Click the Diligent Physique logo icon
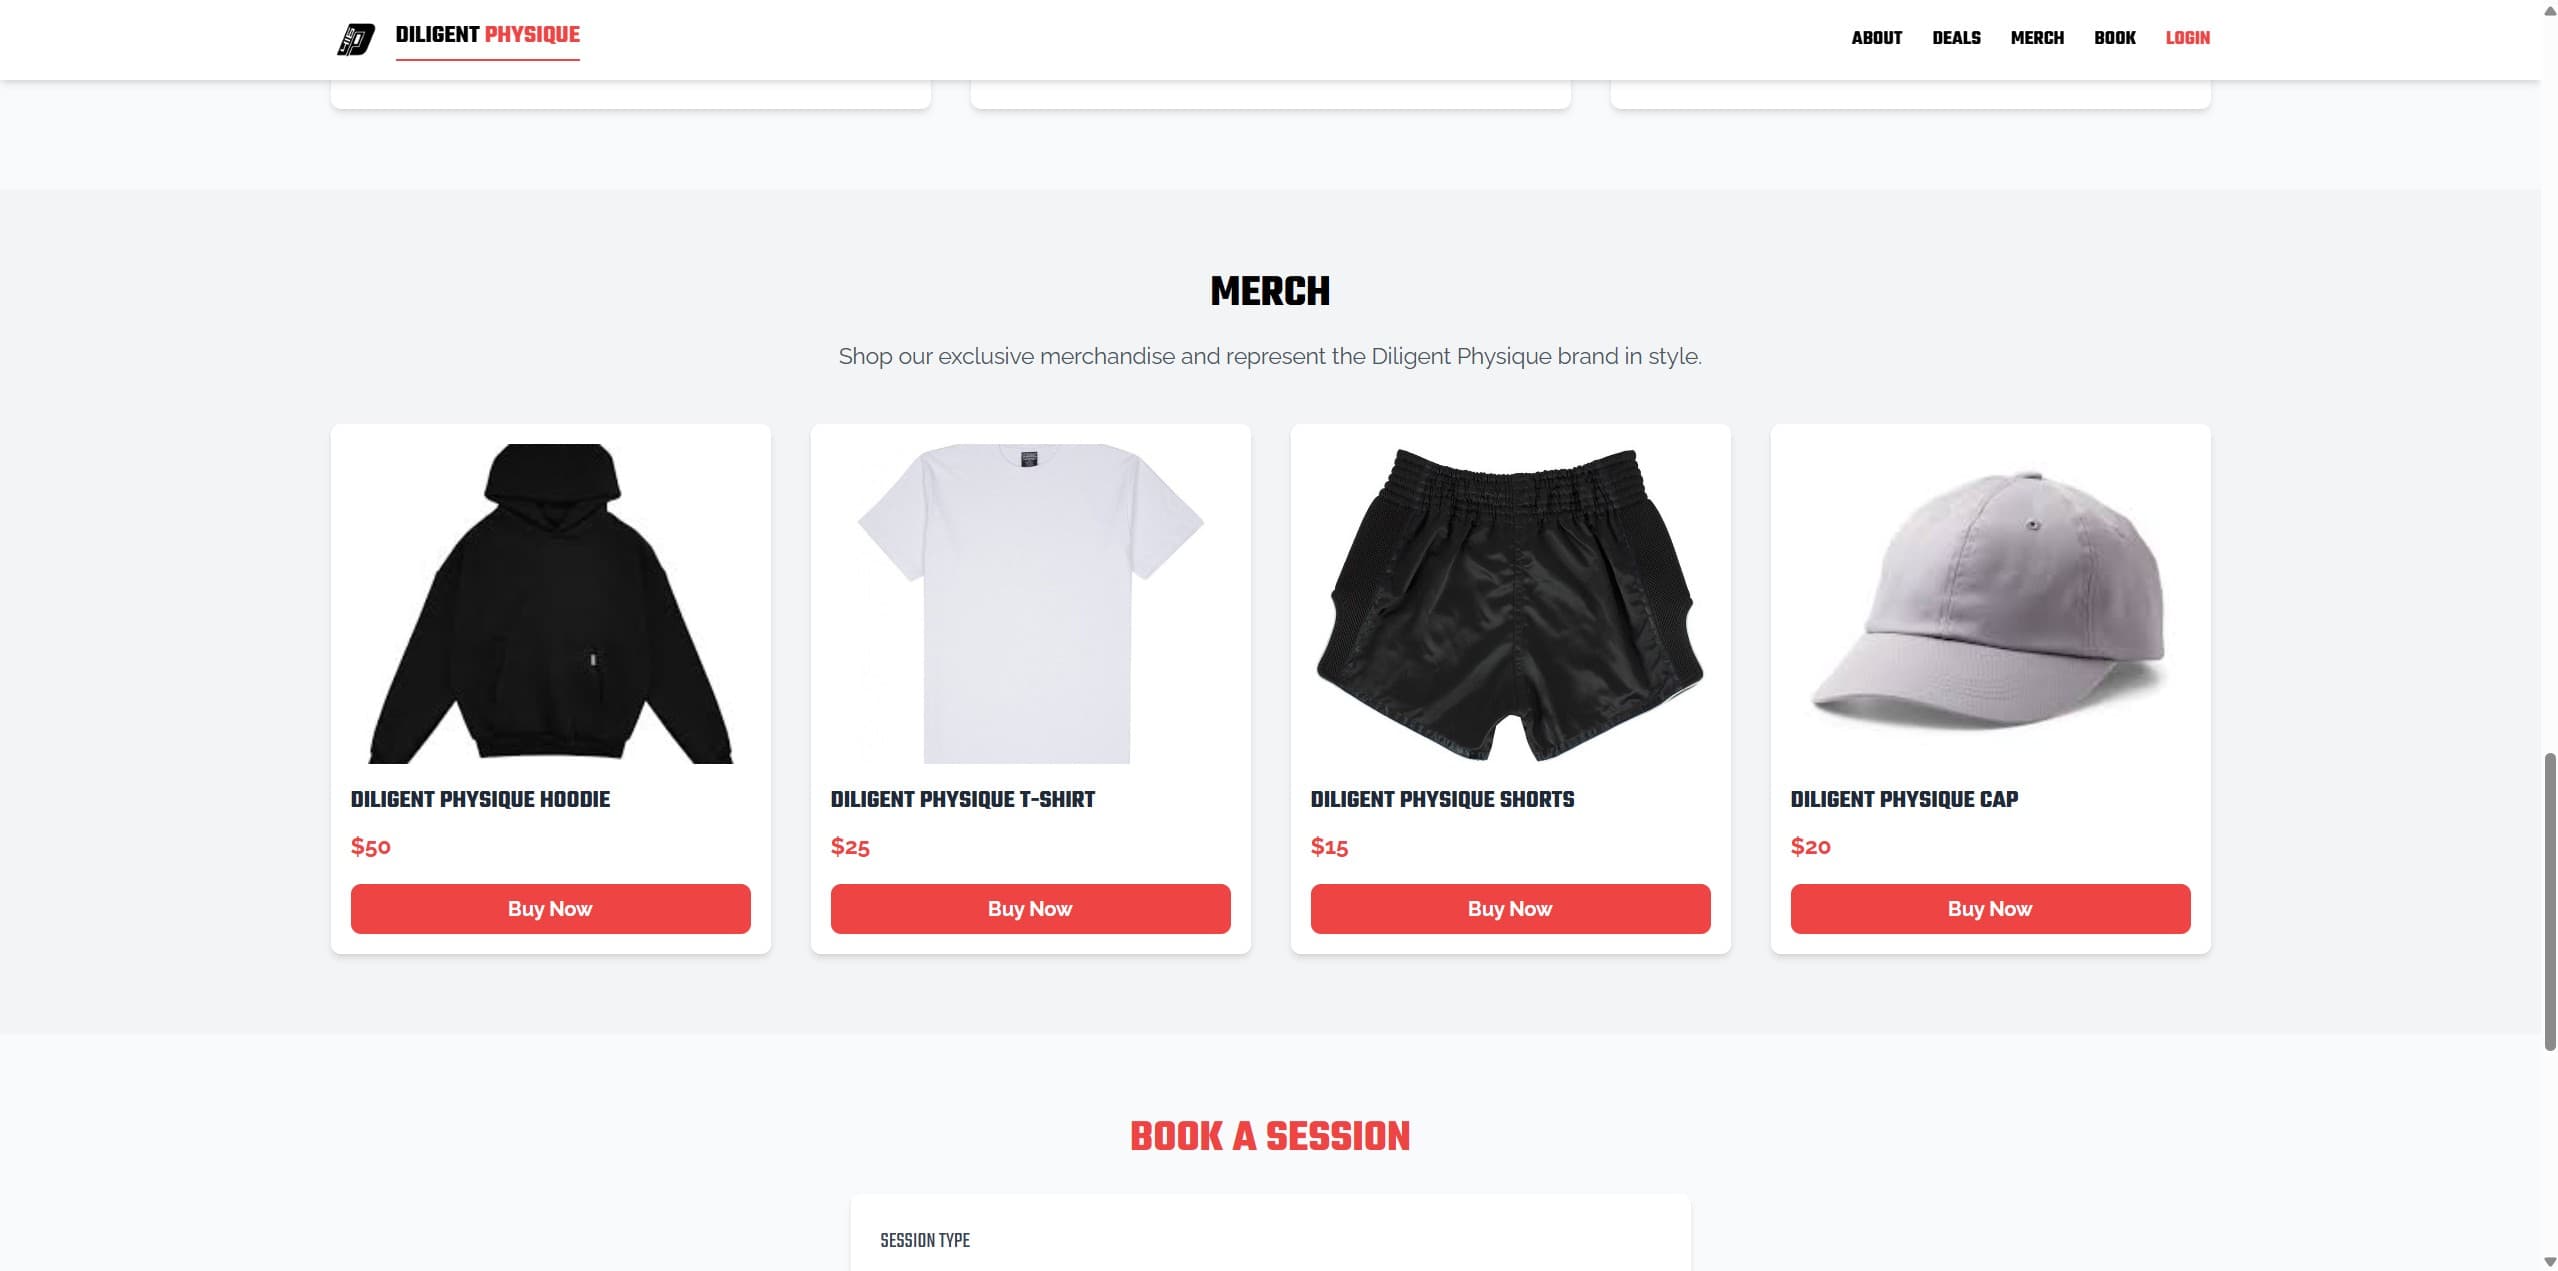The image size is (2558, 1271). 355,39
